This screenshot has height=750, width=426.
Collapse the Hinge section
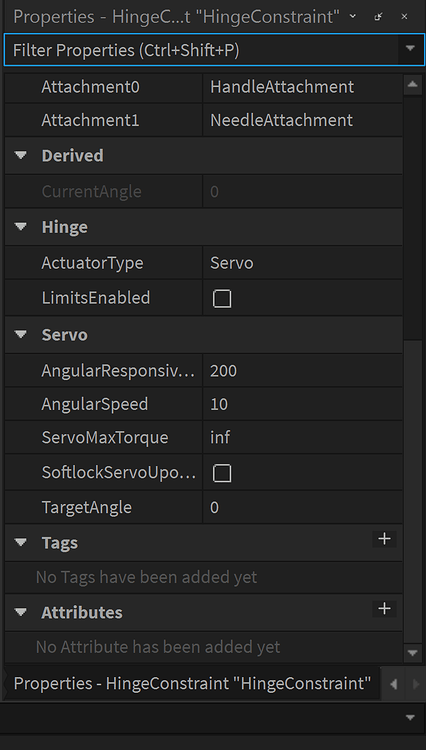click(21, 227)
